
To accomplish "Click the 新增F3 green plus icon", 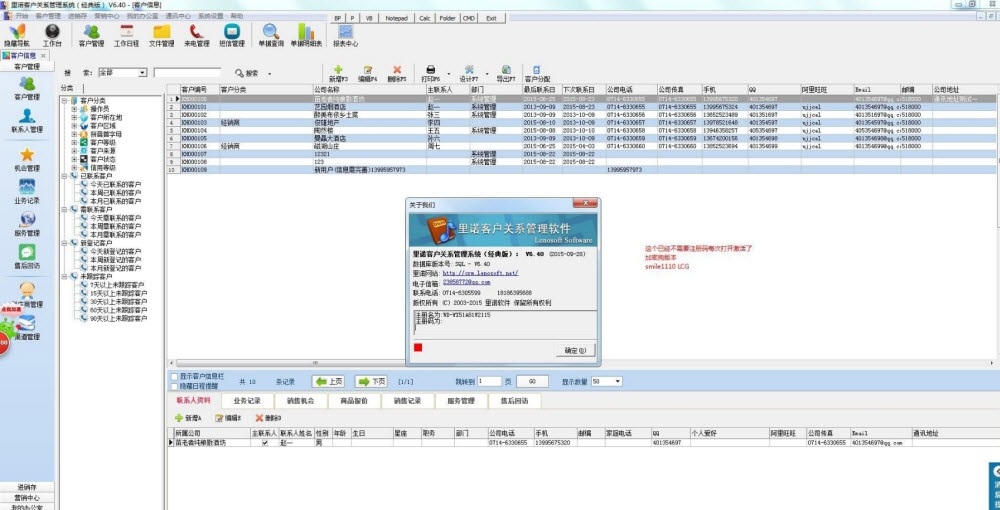I will (x=338, y=74).
